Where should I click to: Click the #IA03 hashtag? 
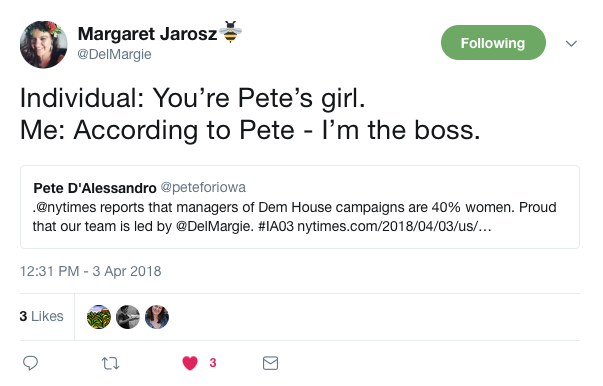tap(275, 226)
